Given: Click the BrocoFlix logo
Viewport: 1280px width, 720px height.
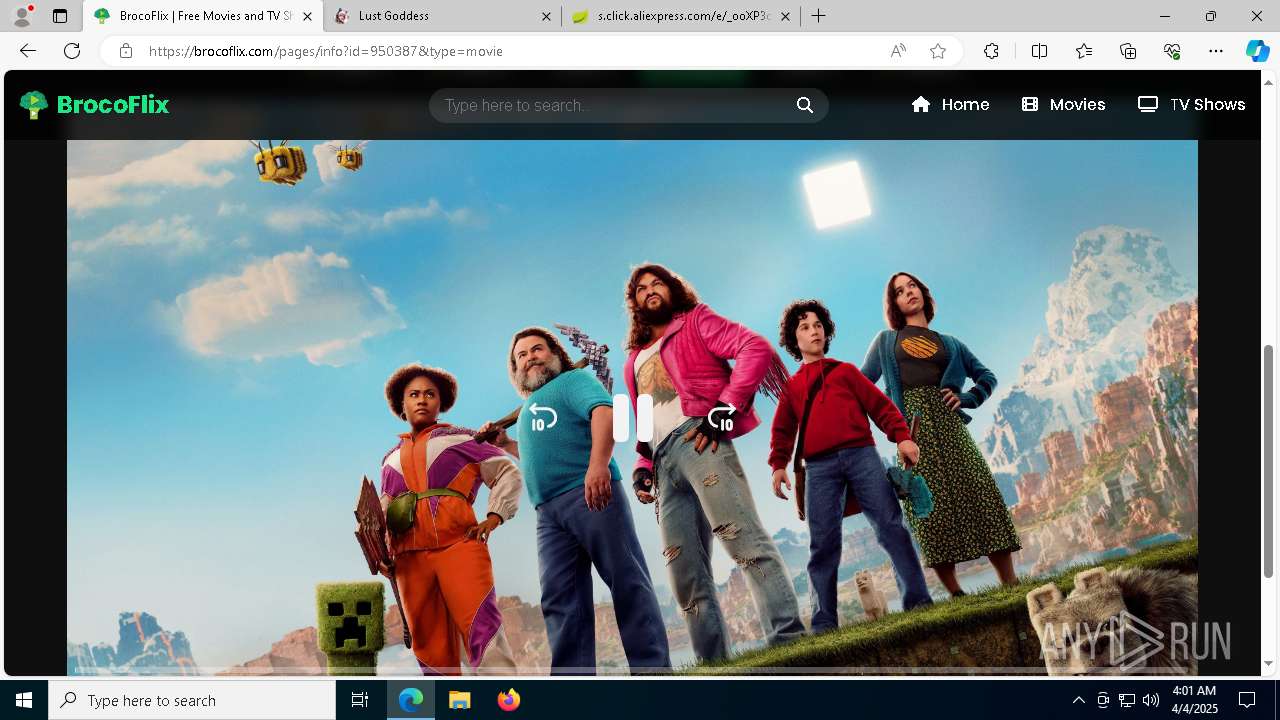Looking at the screenshot, I should point(94,104).
